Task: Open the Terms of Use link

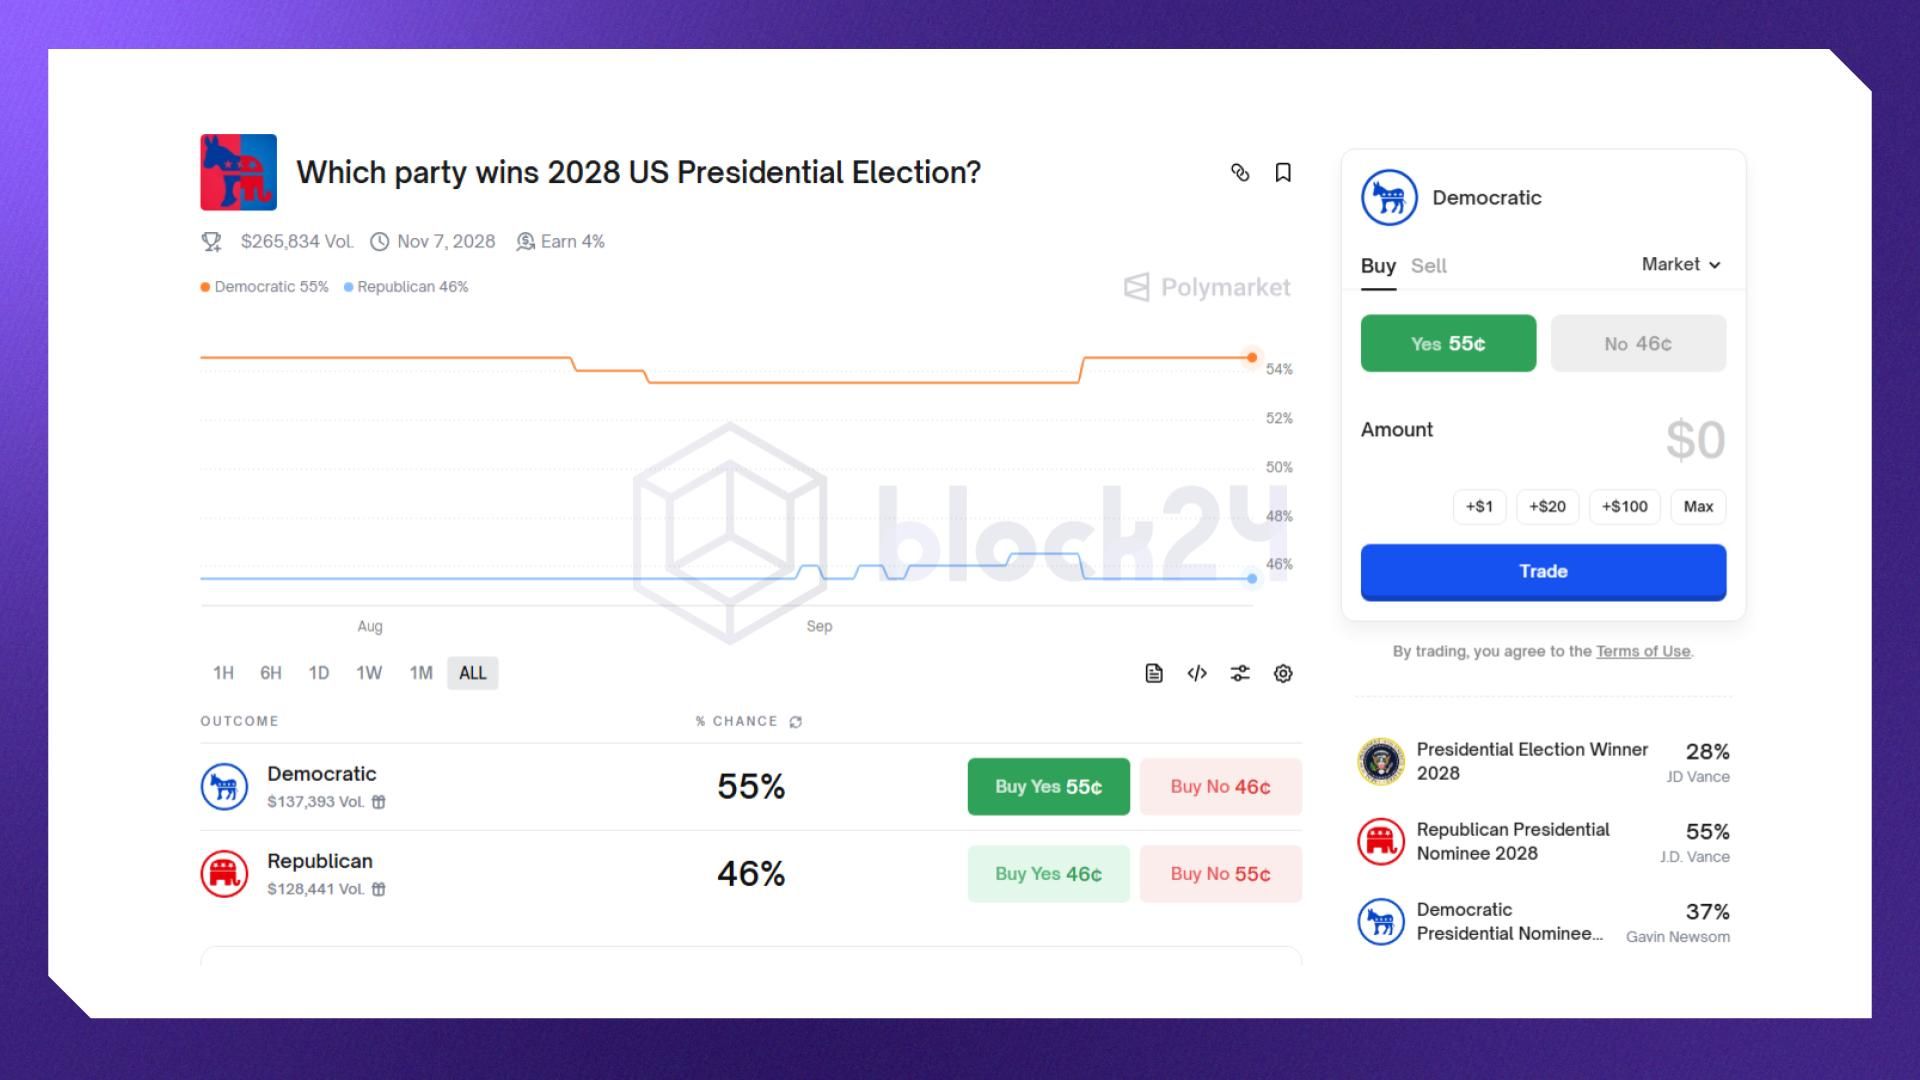Action: [1643, 651]
